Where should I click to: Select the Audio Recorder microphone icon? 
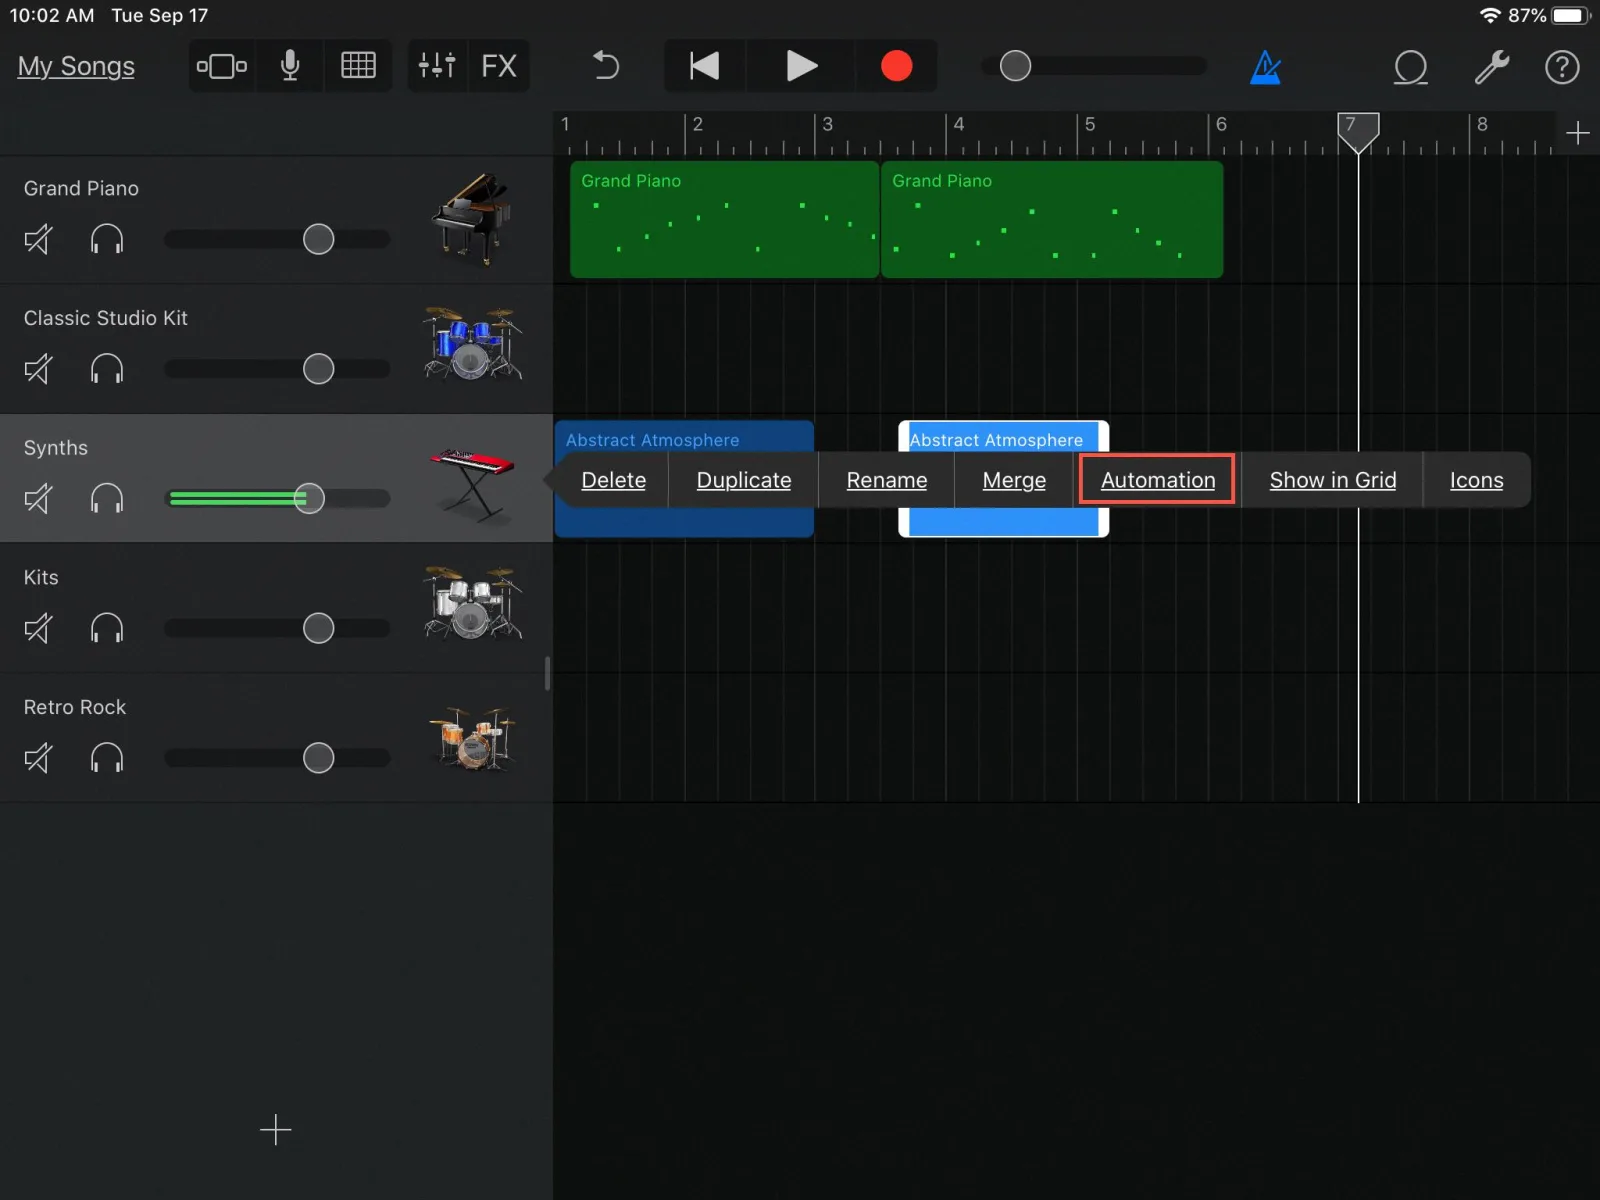[x=289, y=66]
